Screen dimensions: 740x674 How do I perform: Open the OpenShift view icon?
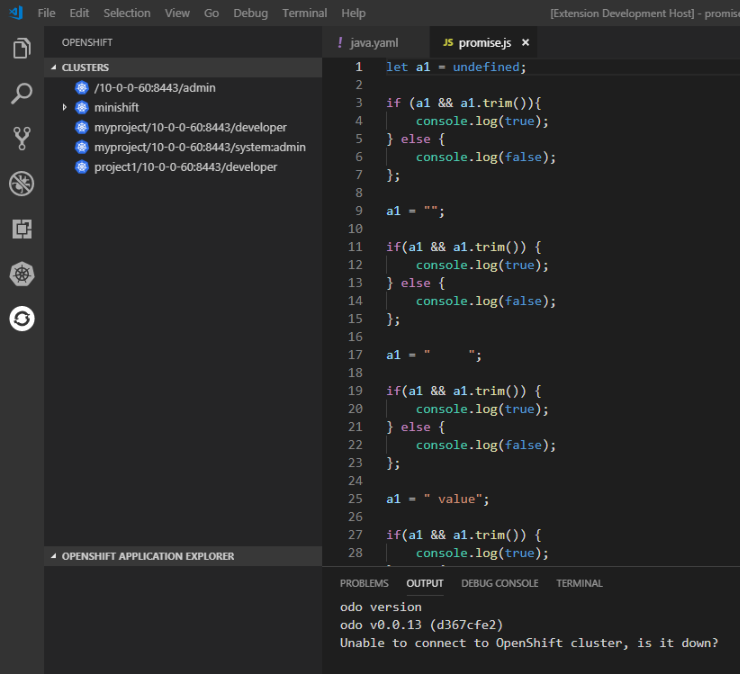point(22,319)
